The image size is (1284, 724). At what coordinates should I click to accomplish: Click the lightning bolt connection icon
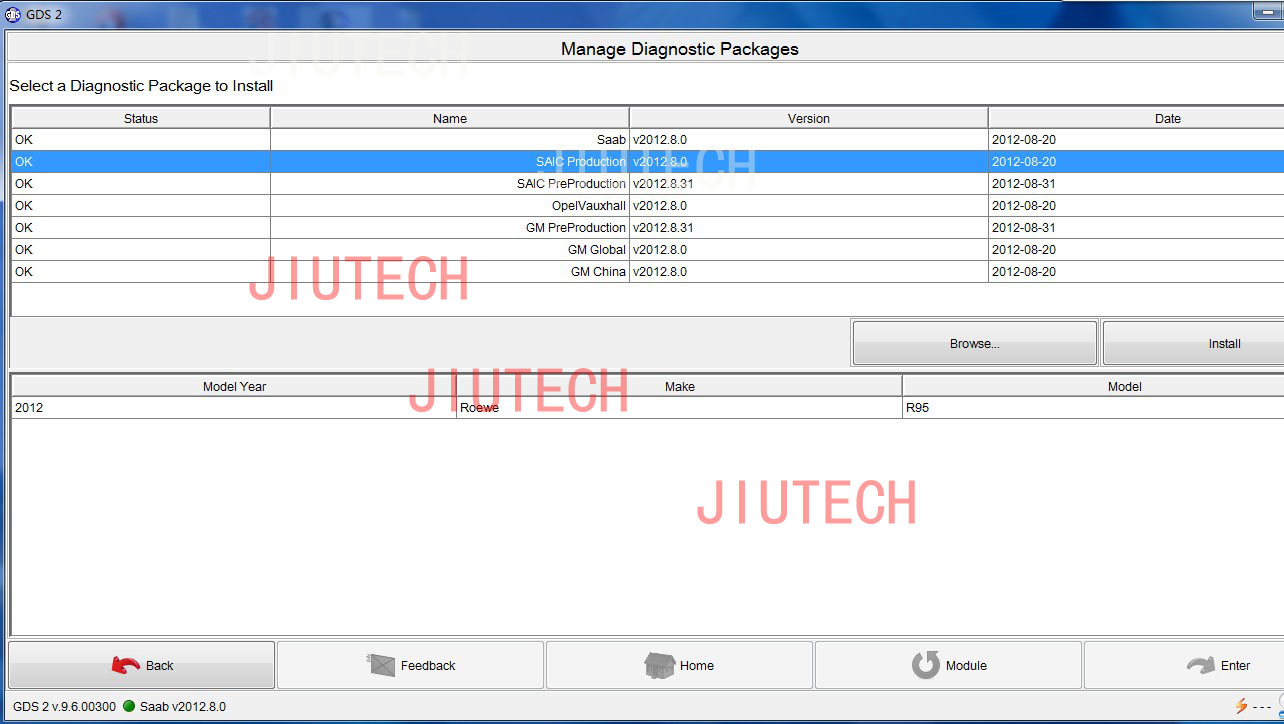pos(1241,707)
